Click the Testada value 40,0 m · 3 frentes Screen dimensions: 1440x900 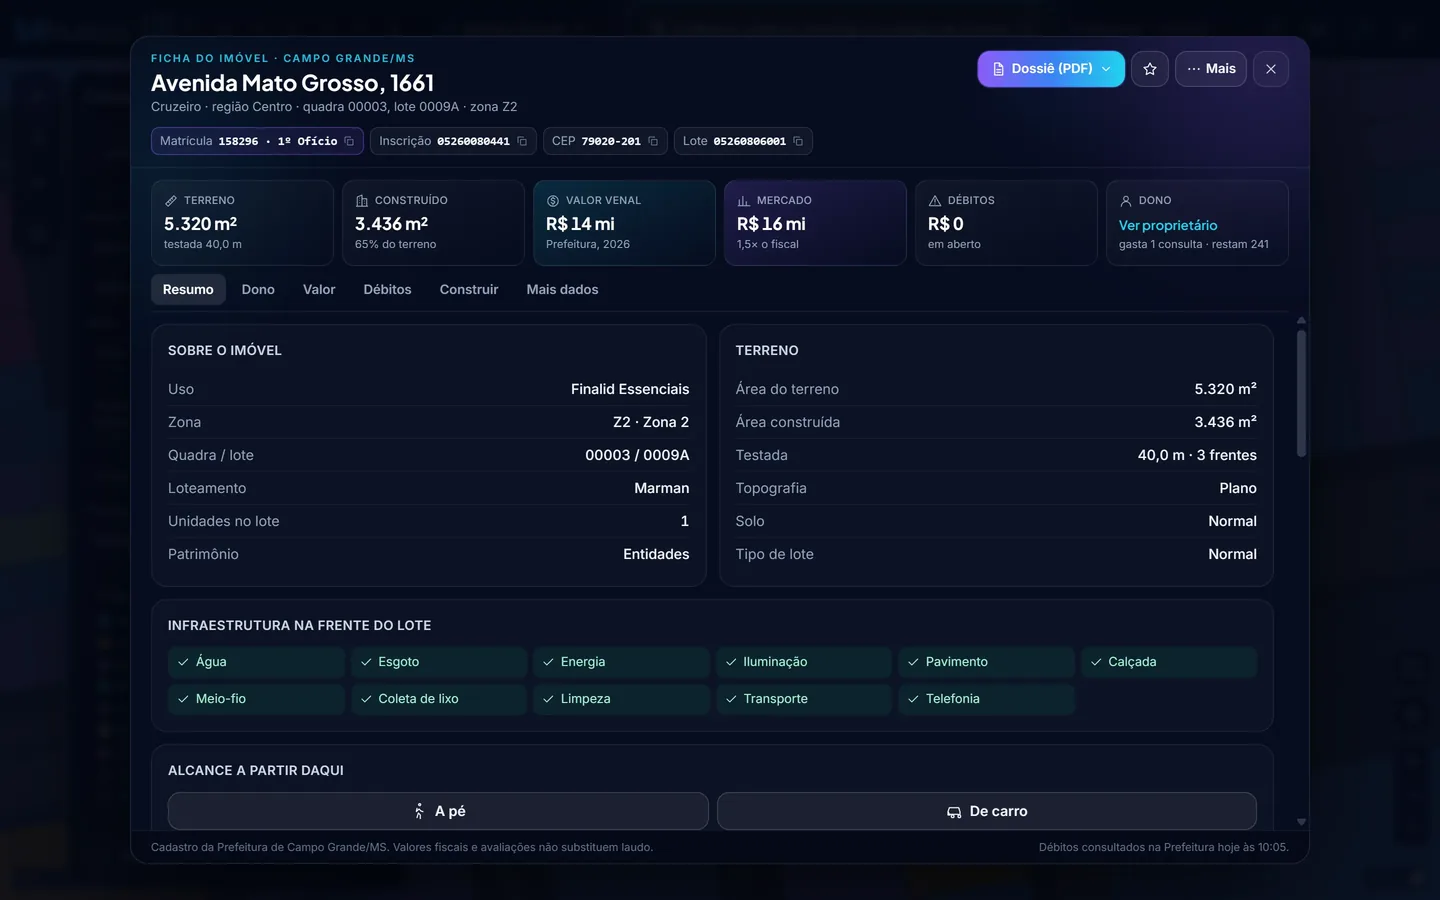point(1197,455)
